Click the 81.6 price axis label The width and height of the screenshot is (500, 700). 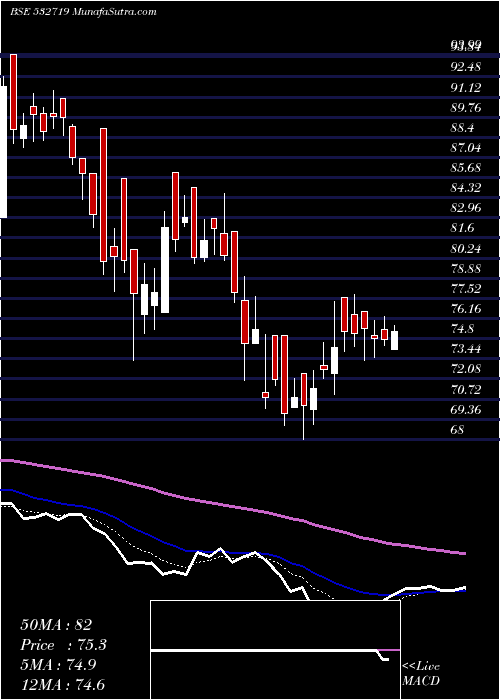click(x=462, y=228)
